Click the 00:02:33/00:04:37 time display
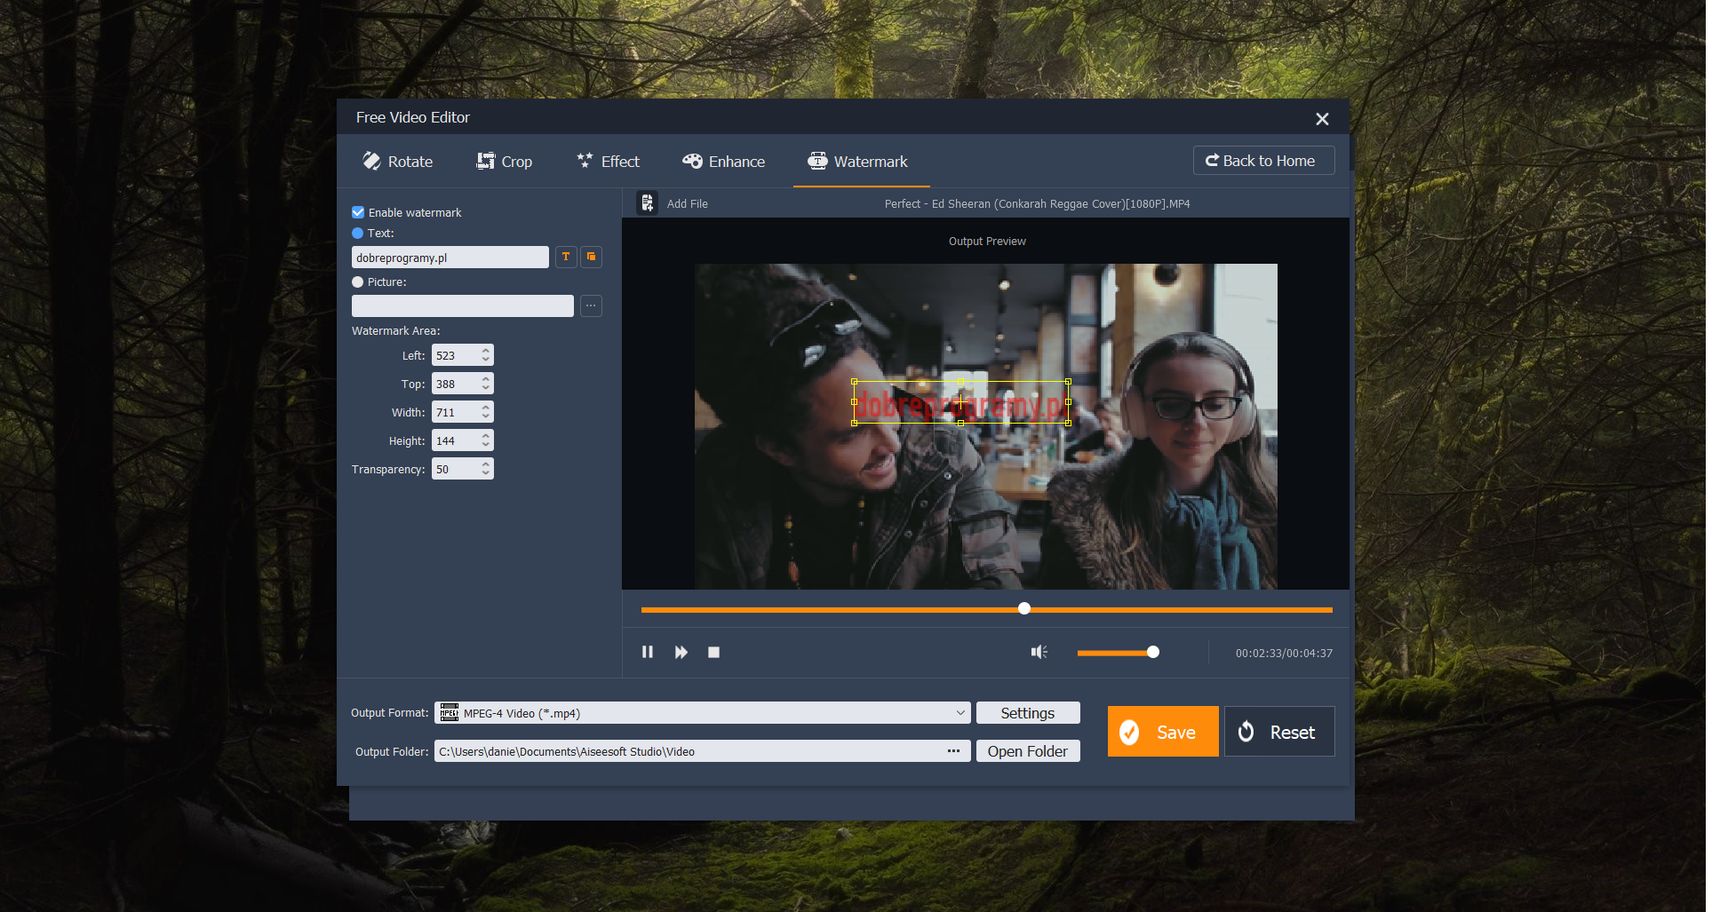Screen dimensions: 1720x912 [1284, 653]
